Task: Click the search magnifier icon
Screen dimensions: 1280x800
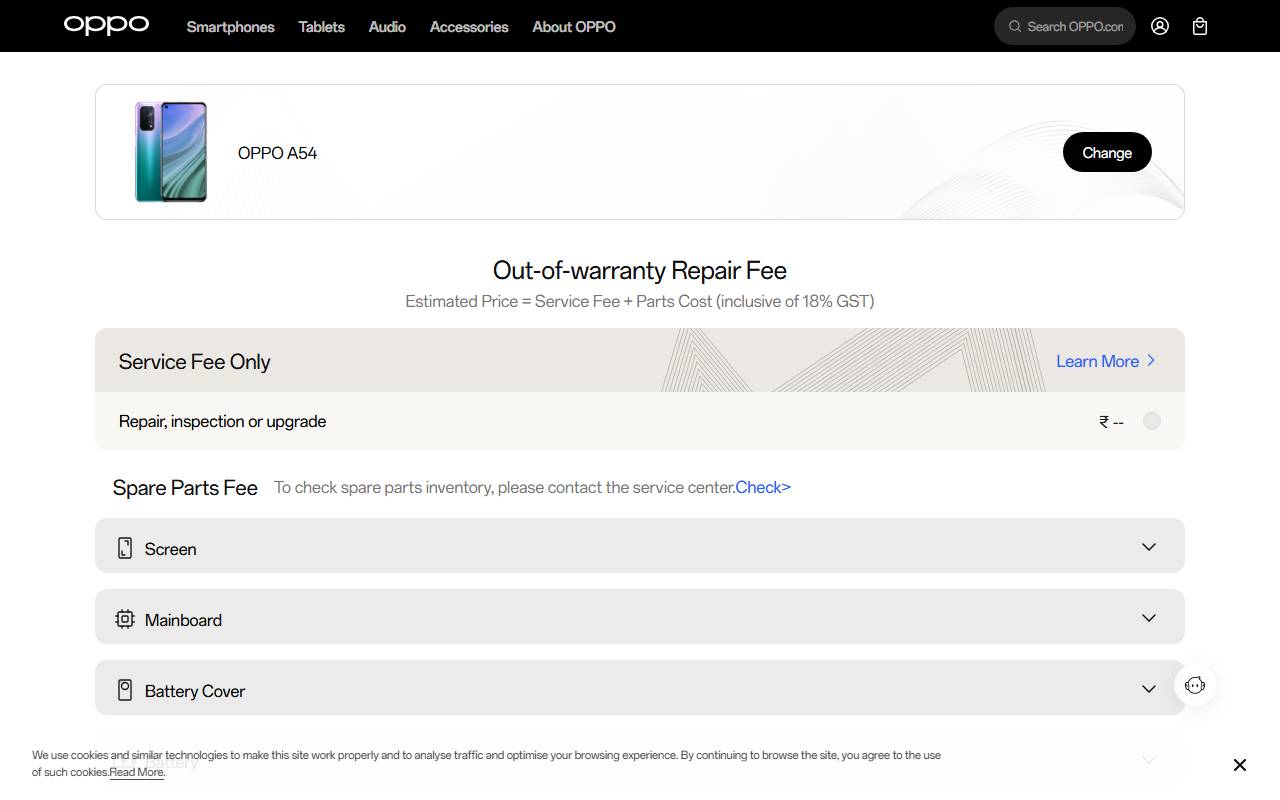Action: 1015,26
